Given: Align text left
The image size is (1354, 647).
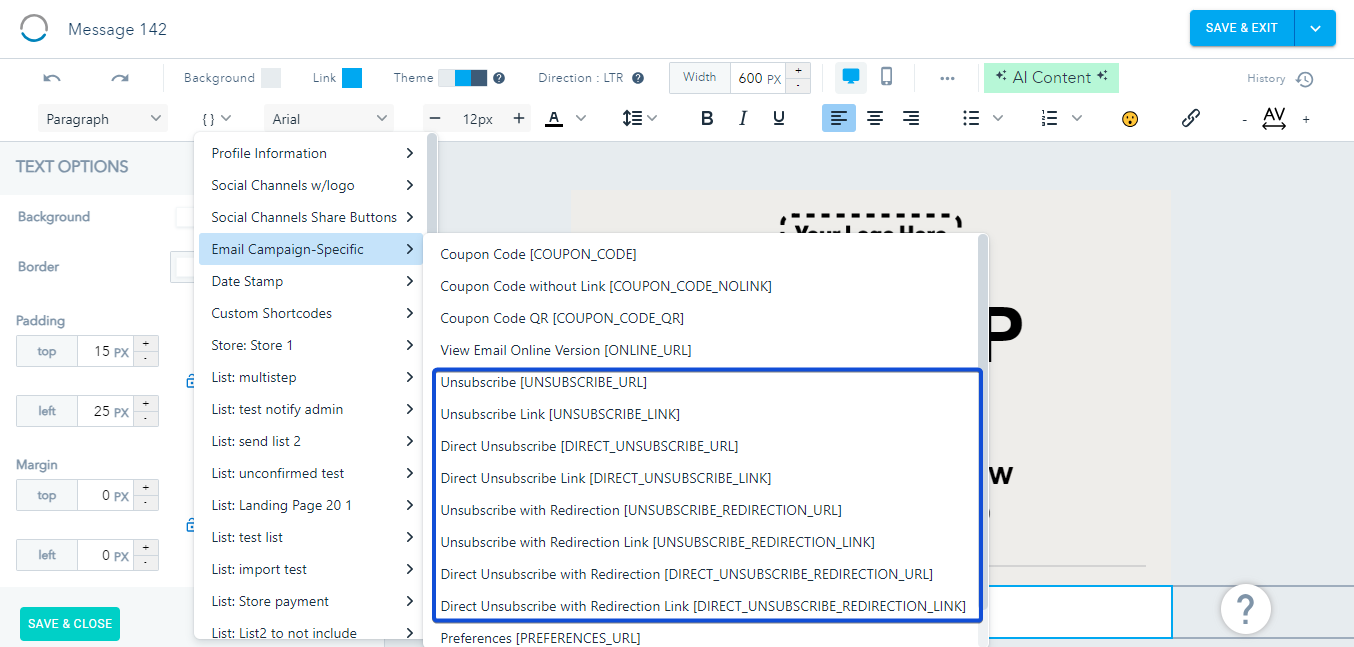Looking at the screenshot, I should pyautogui.click(x=839, y=119).
